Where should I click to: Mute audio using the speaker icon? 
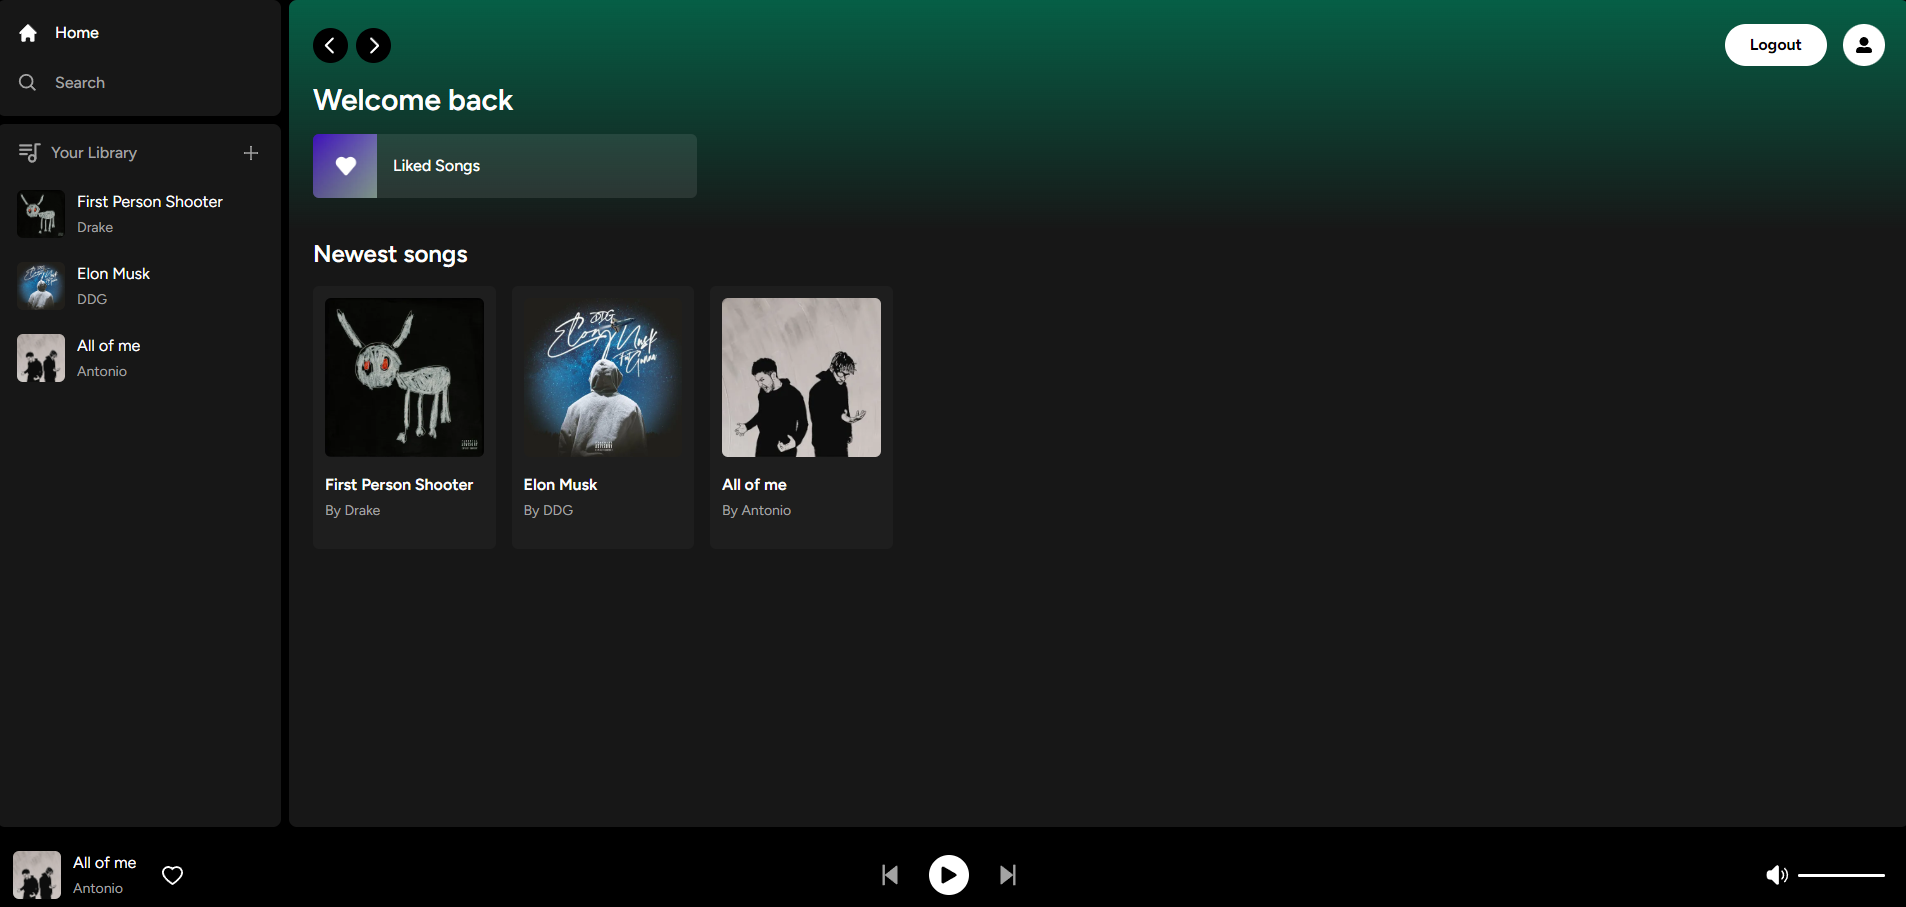tap(1776, 876)
